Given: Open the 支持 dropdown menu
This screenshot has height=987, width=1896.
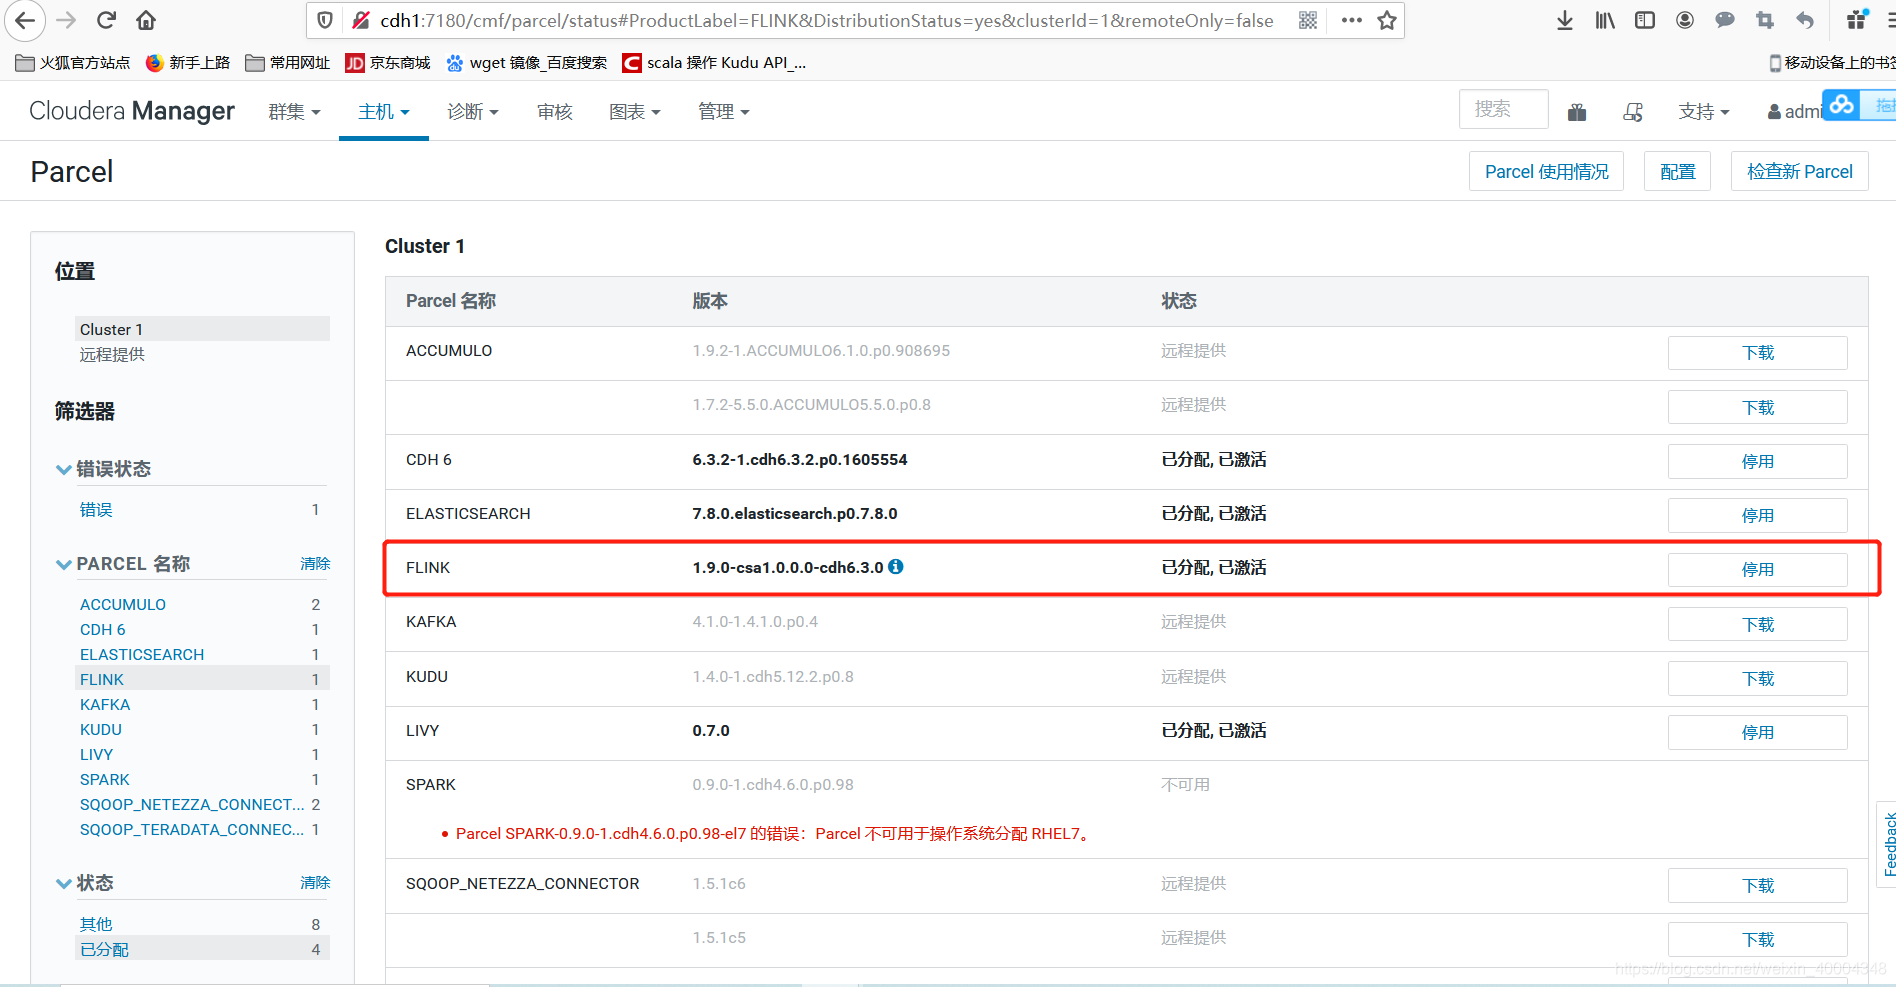Looking at the screenshot, I should [x=1704, y=112].
